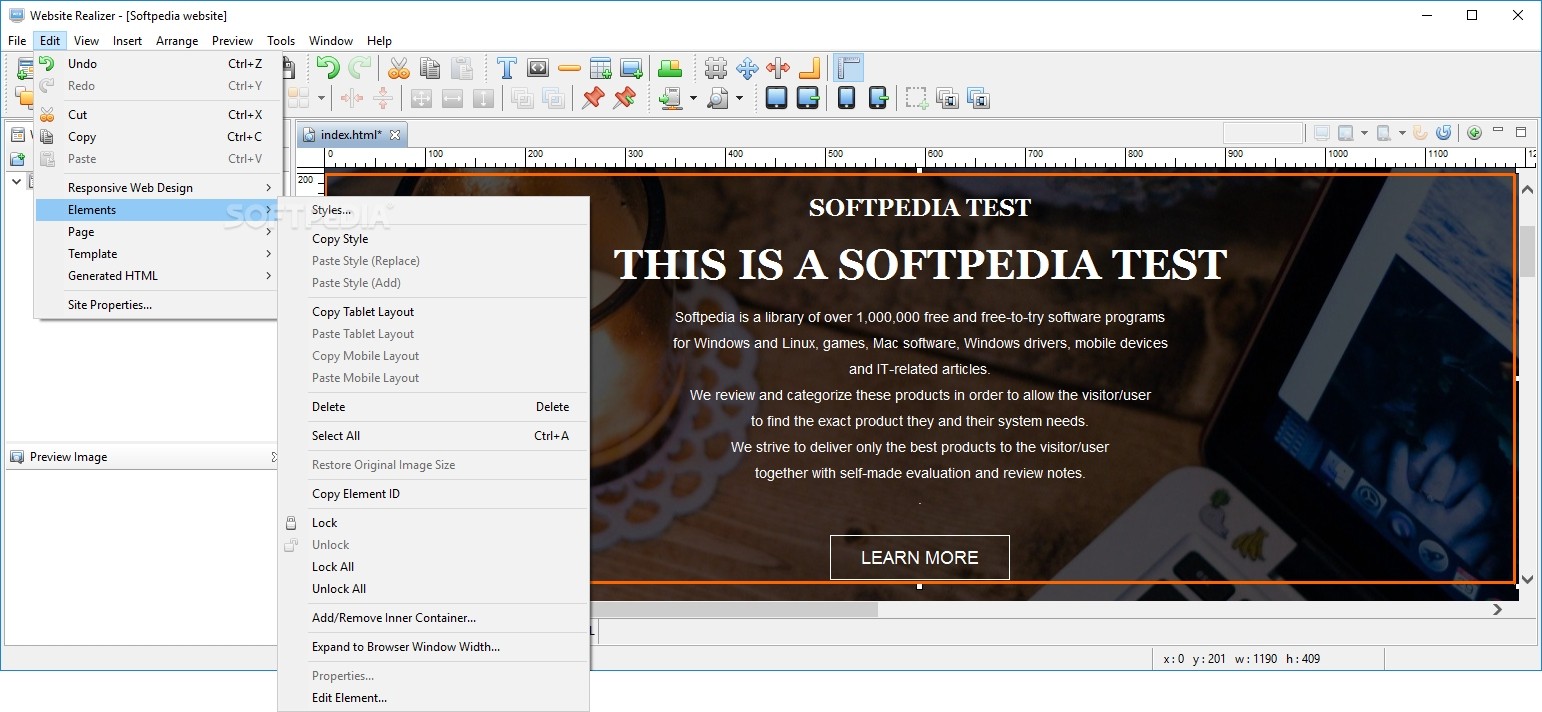Click the blue refresh arrow in editor toolbar
This screenshot has width=1542, height=712.
[1443, 133]
